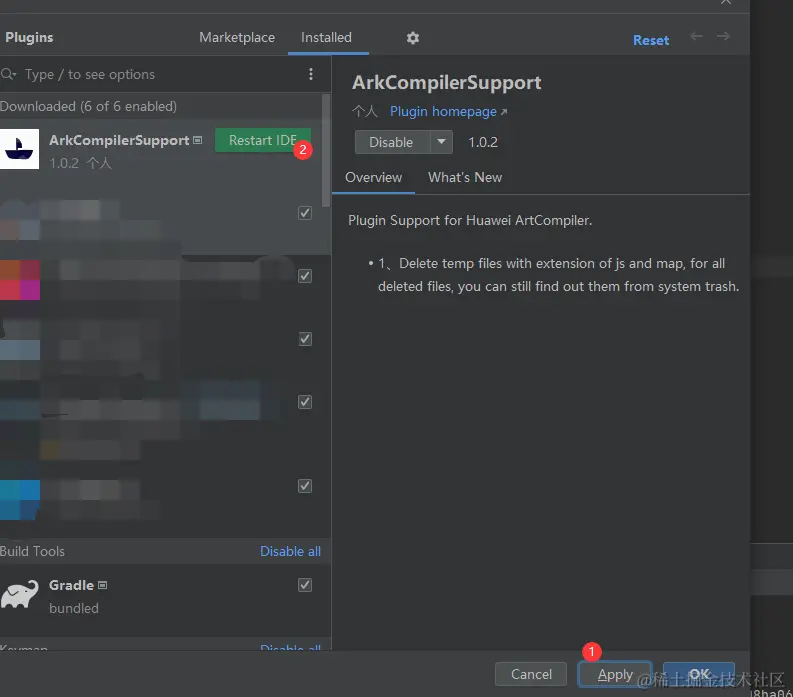Toggle checkbox of plugin with orange-magenta icon
793x697 pixels.
point(305,276)
